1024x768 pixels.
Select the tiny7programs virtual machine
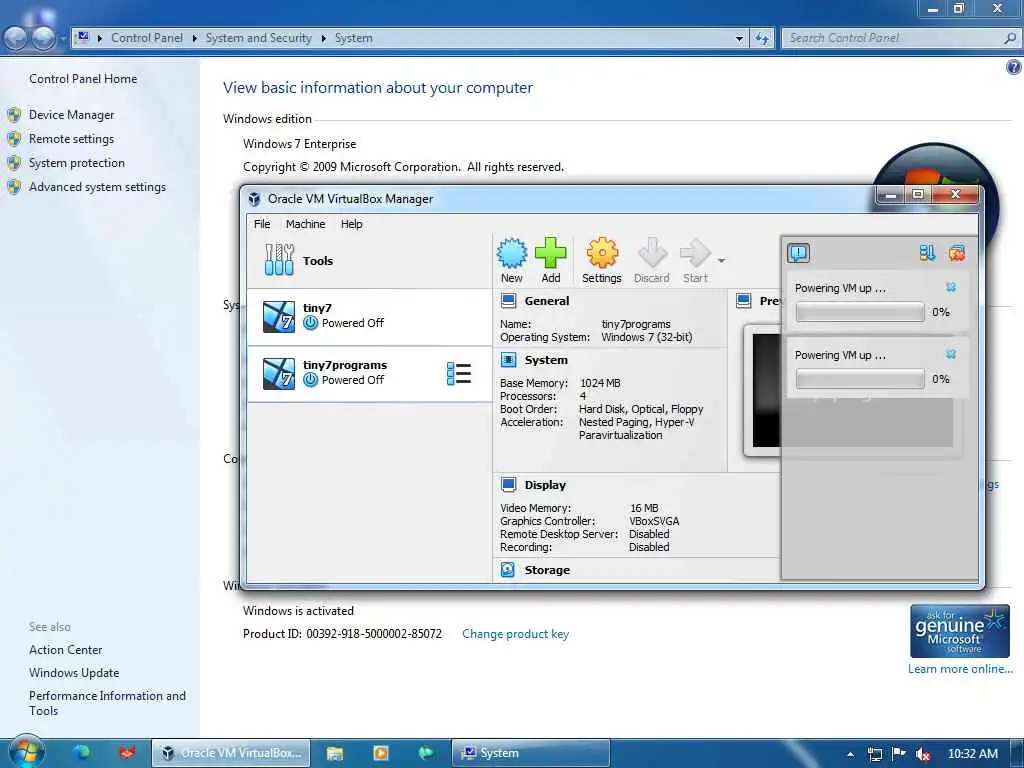click(370, 374)
